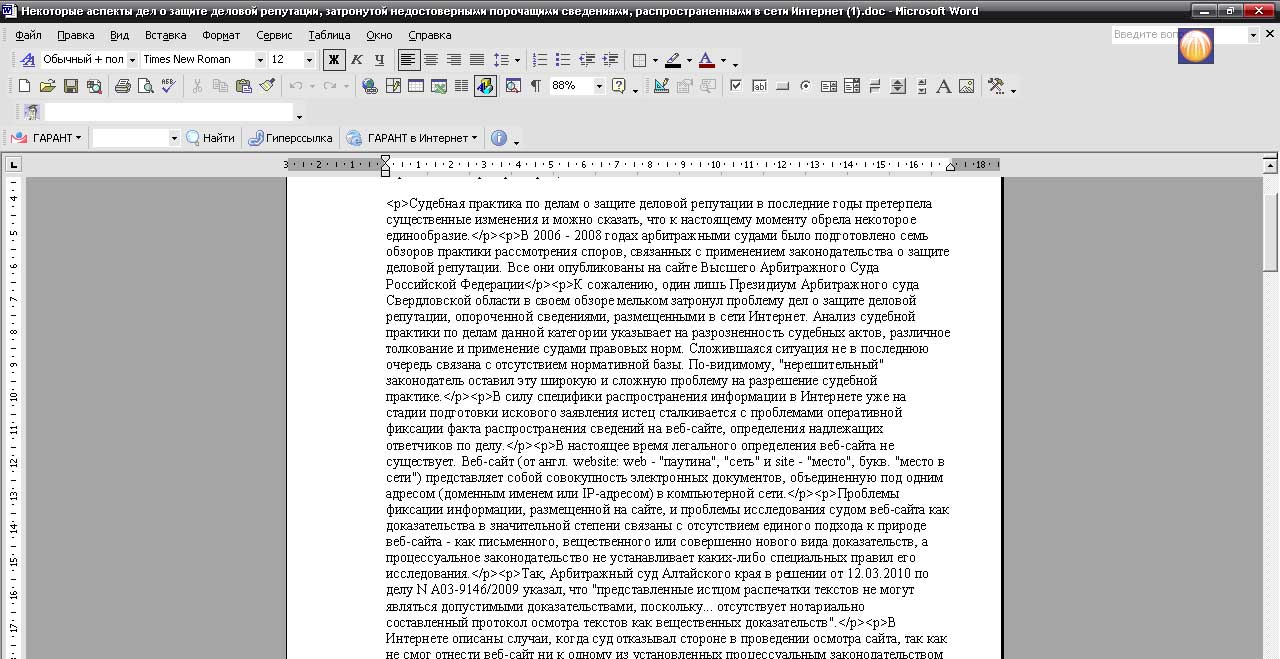The width and height of the screenshot is (1280, 659).
Task: Open the font size 12 dropdown
Action: click(309, 60)
